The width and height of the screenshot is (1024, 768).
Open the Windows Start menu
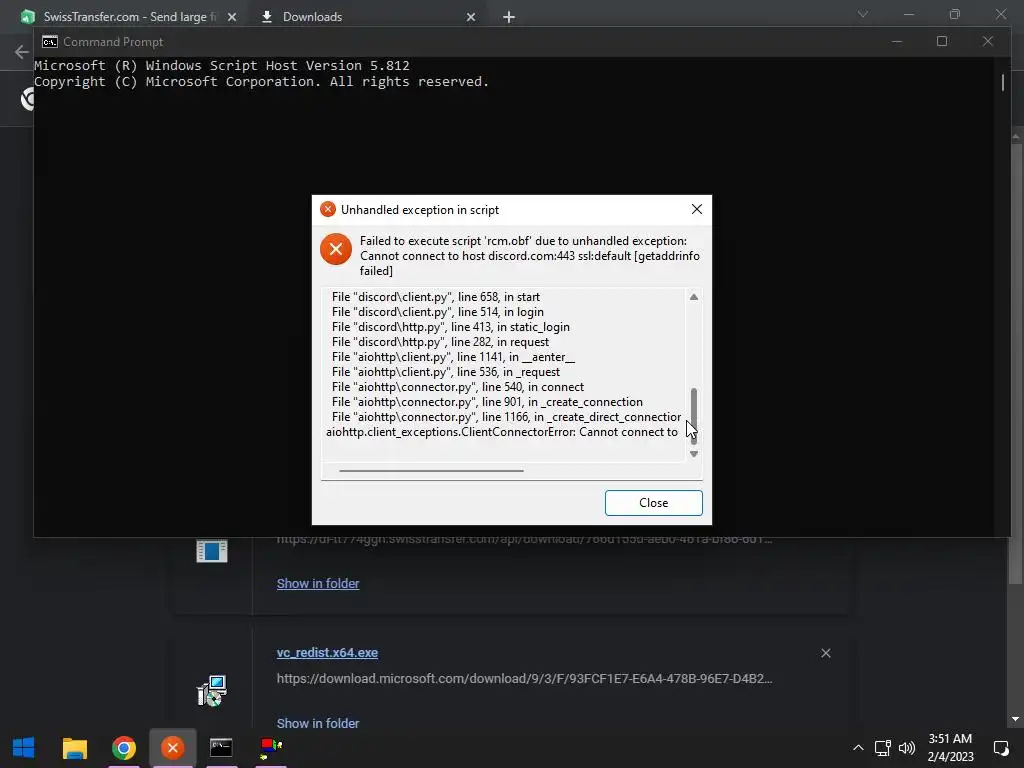(24, 748)
